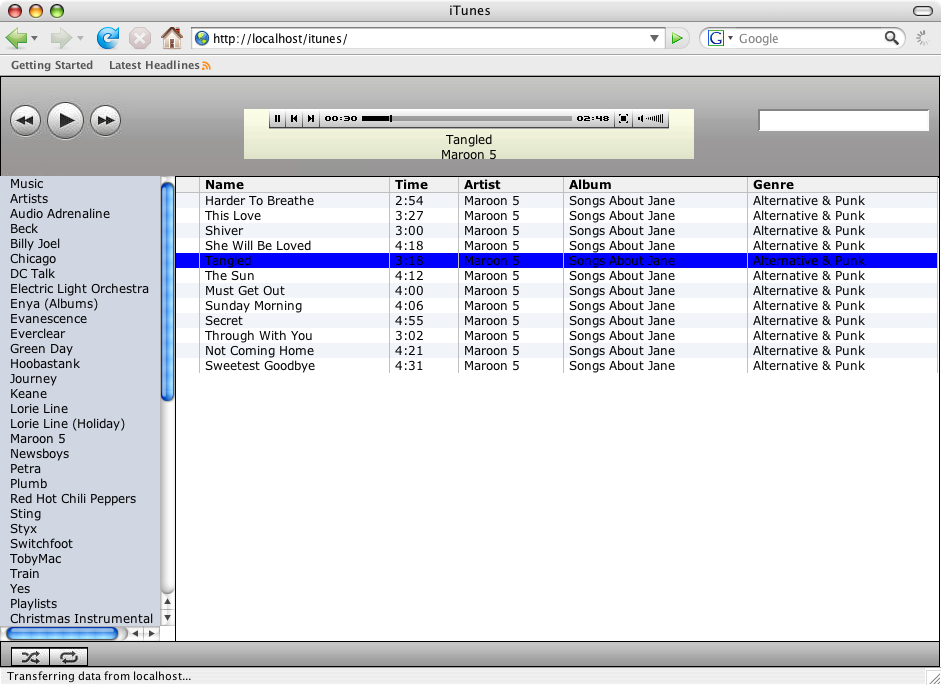The image size is (941, 685).
Task: Open the forward history dropdown arrow
Action: (80, 38)
